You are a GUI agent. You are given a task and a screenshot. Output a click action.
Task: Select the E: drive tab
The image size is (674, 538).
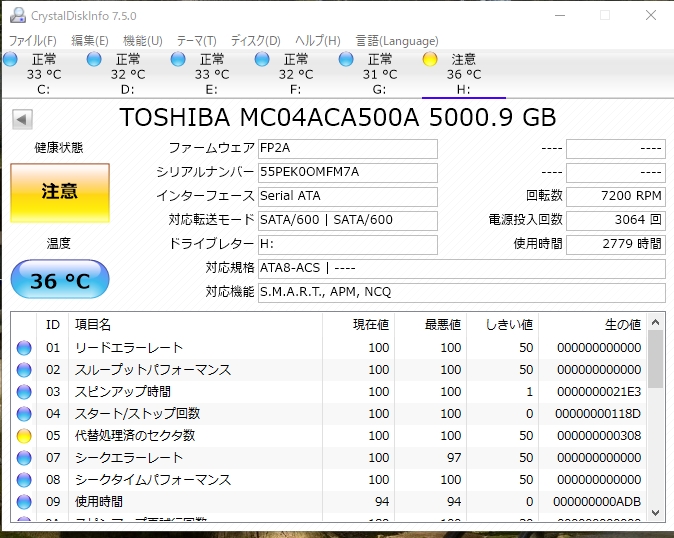(211, 74)
